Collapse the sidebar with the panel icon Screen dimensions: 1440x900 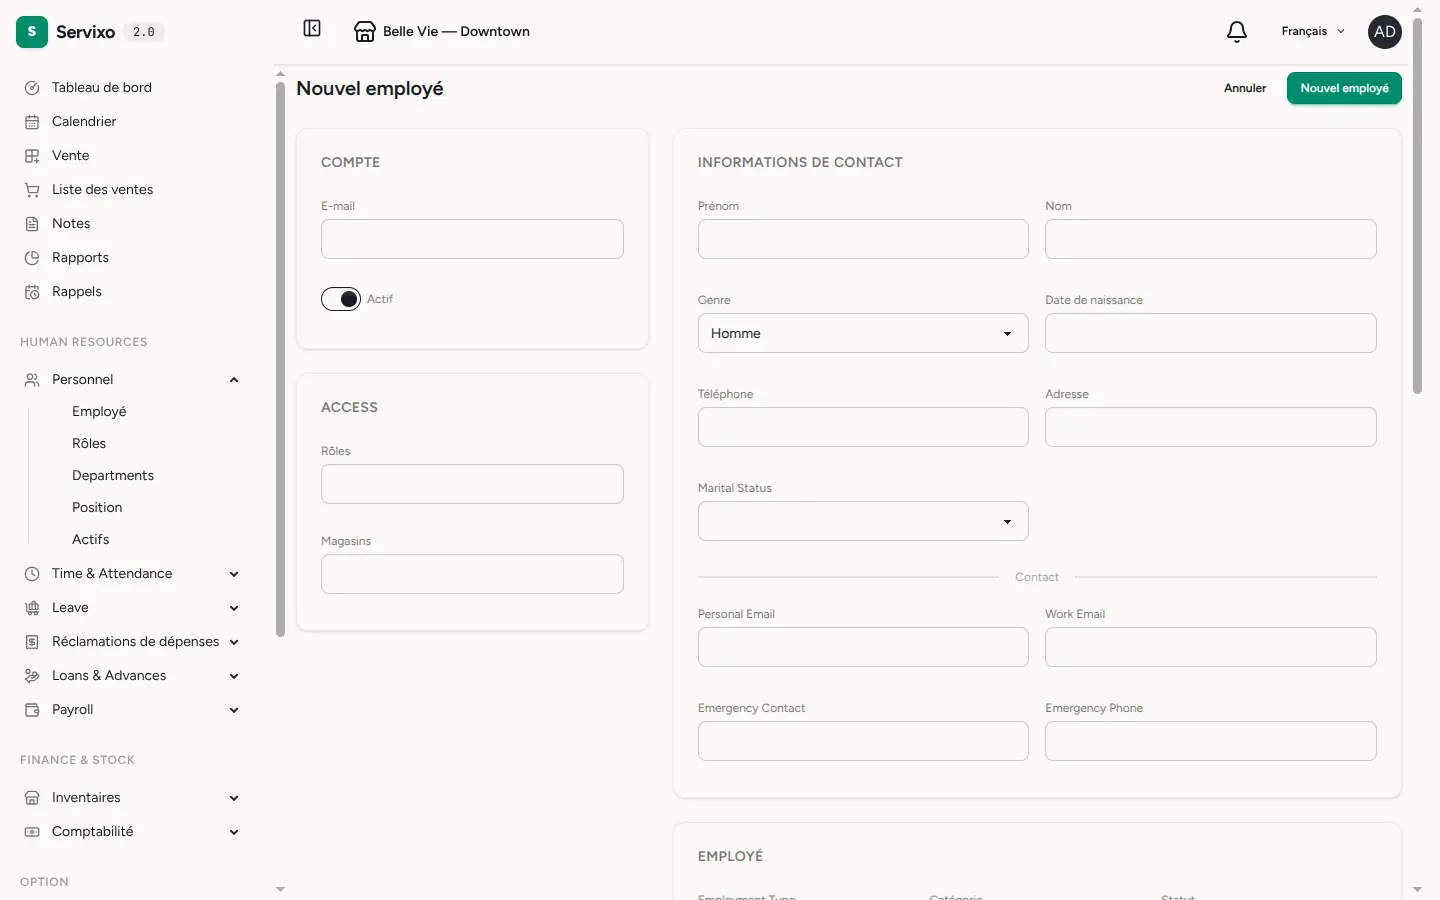coord(312,28)
